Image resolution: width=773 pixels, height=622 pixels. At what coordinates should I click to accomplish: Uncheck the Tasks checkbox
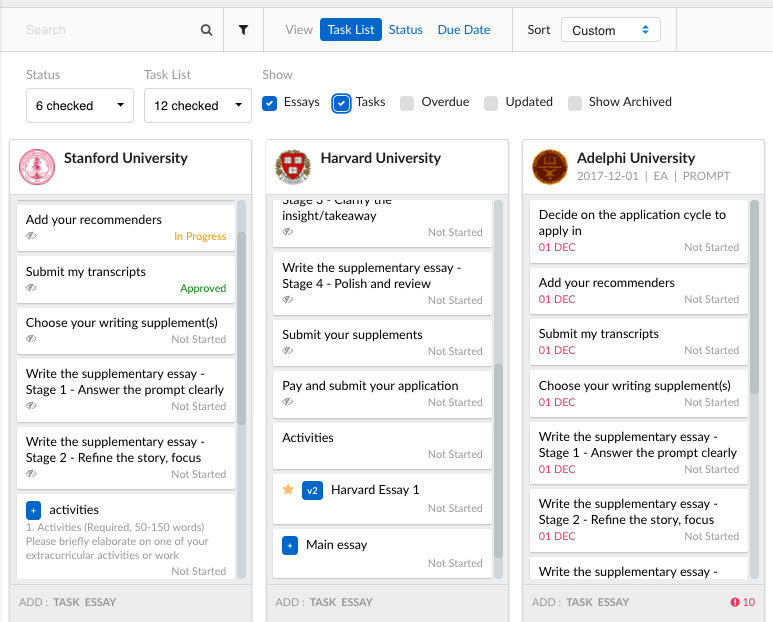(342, 104)
